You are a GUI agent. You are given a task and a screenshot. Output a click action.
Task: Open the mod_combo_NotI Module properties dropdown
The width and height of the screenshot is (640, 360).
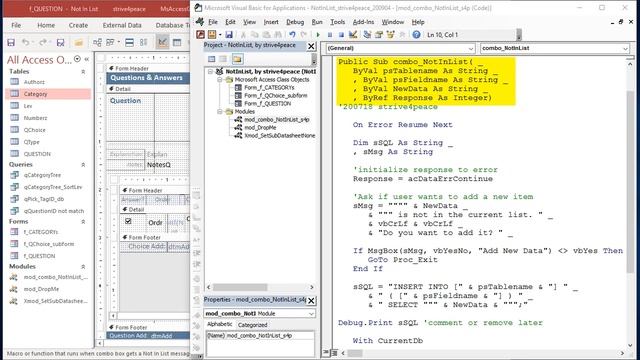tap(311, 313)
